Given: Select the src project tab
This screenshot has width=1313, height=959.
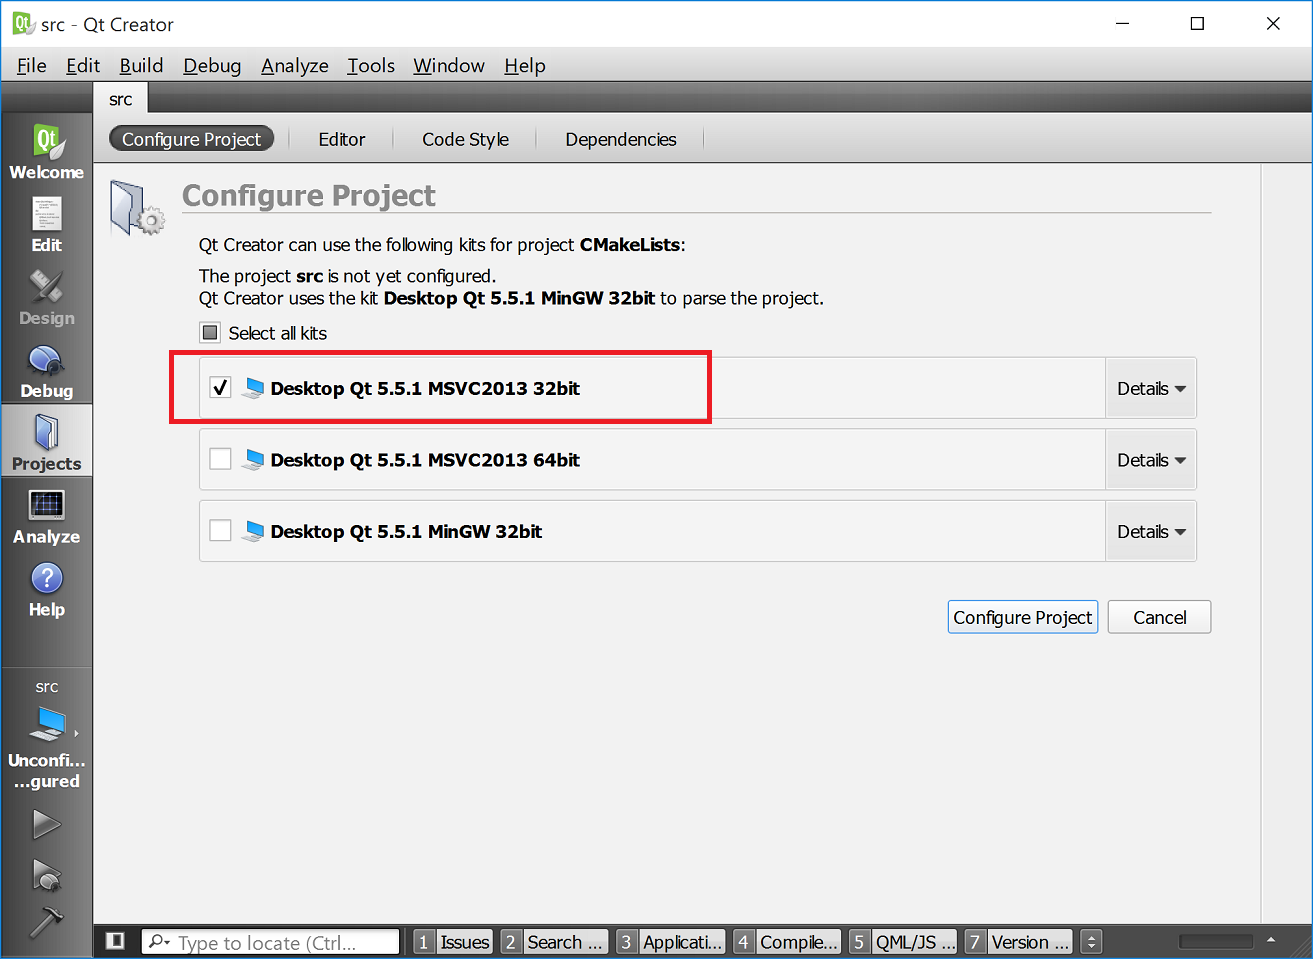Looking at the screenshot, I should [x=121, y=99].
